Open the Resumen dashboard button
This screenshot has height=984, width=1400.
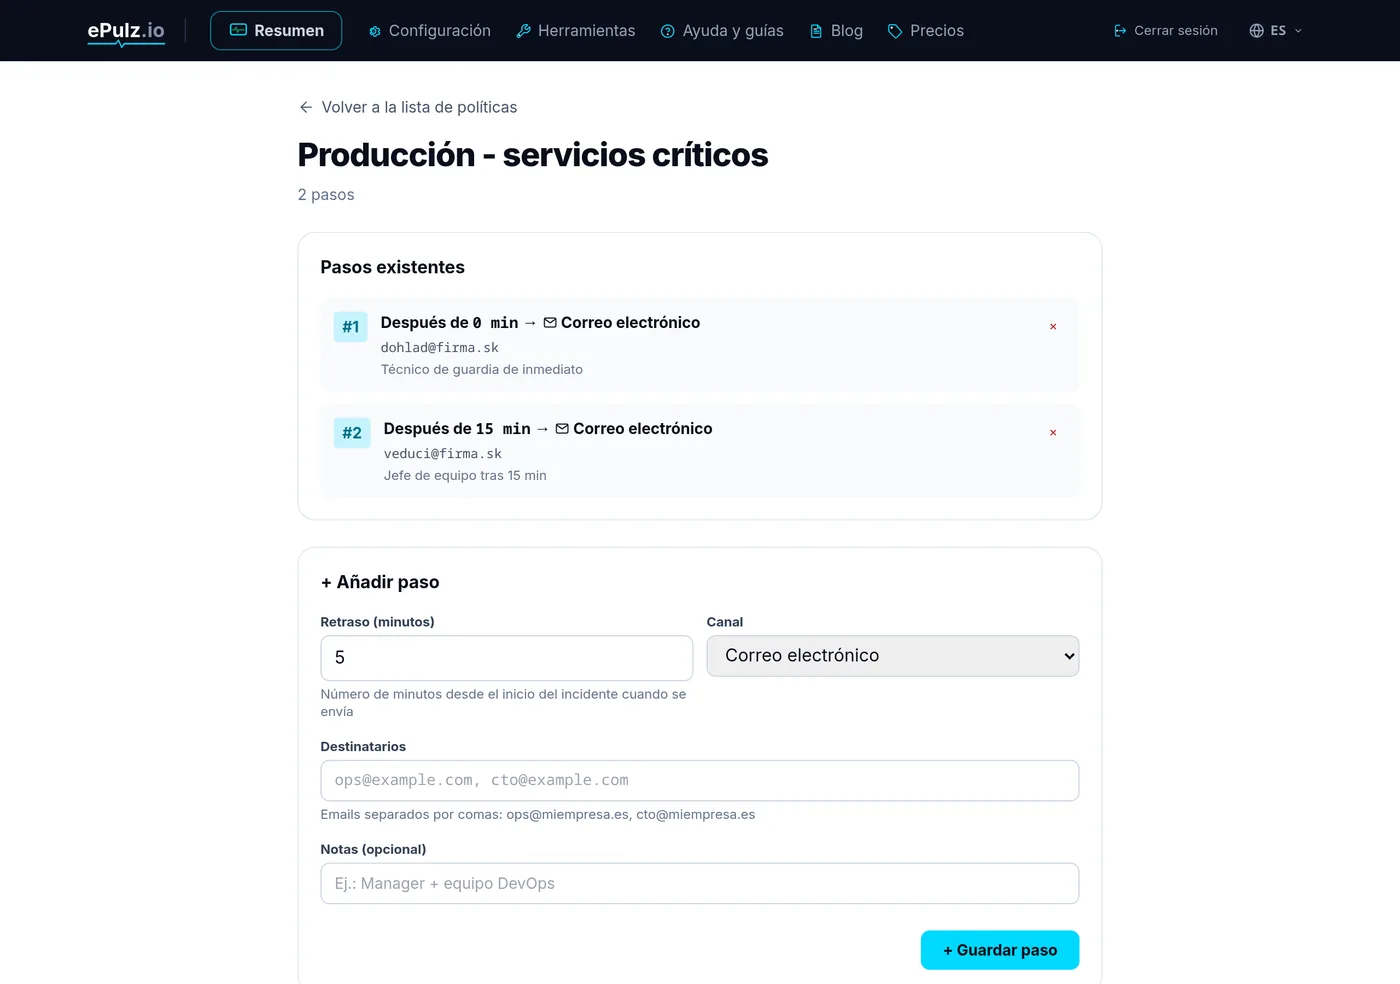point(276,31)
